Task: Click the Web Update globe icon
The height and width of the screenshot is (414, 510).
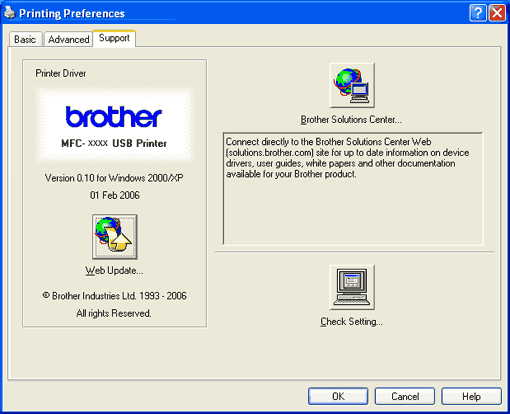Action: pyautogui.click(x=115, y=237)
